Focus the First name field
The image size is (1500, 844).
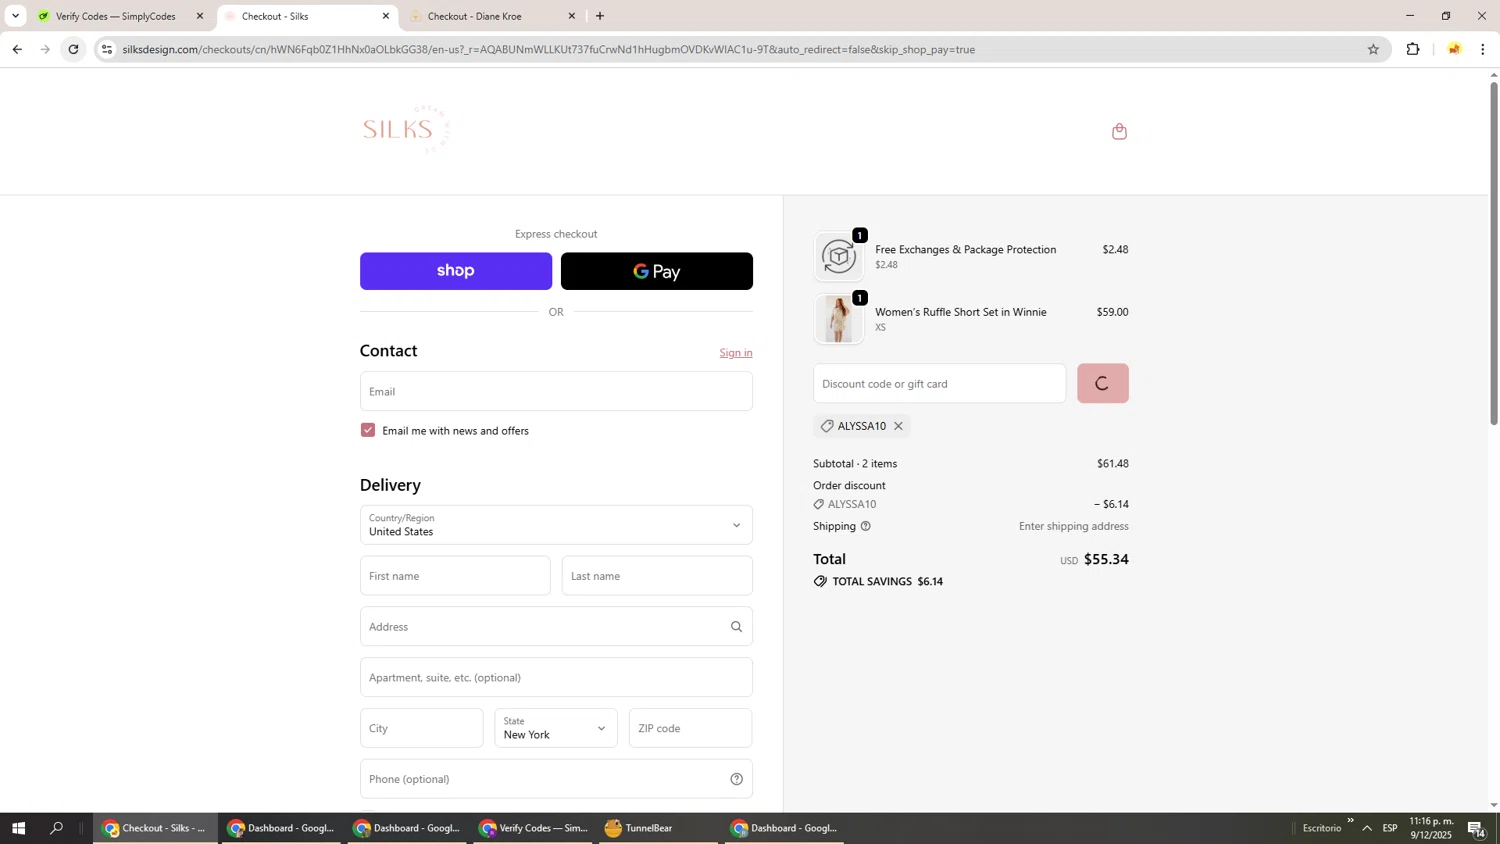(455, 576)
